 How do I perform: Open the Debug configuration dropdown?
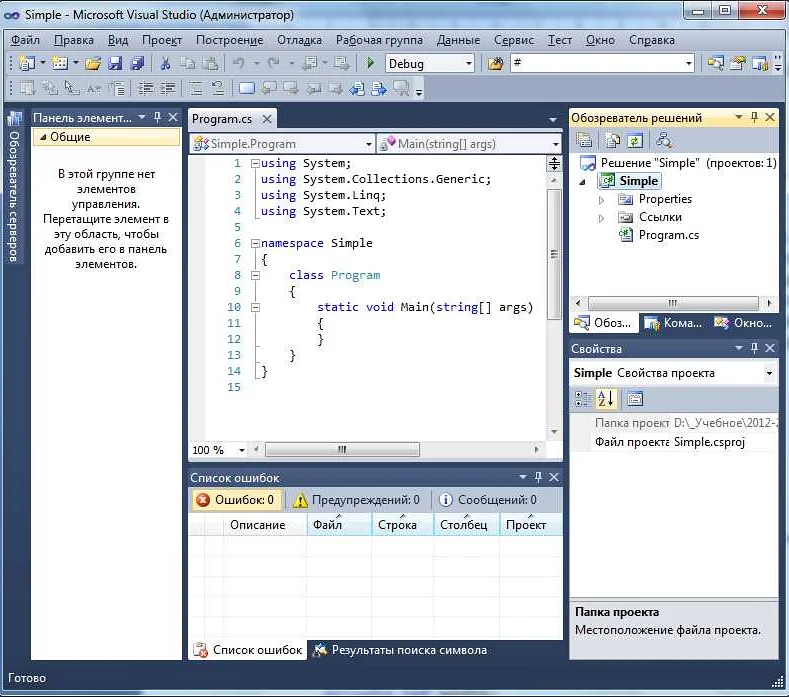pyautogui.click(x=468, y=64)
